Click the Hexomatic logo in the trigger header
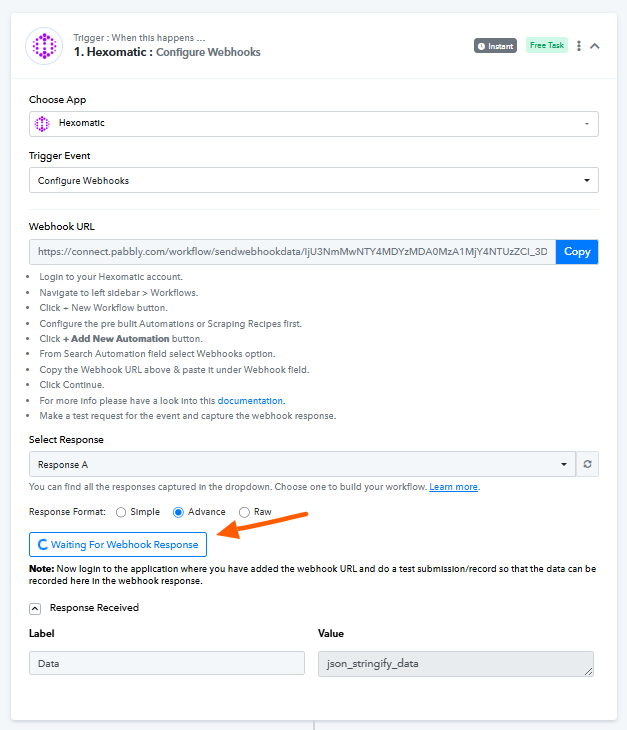627x730 pixels. click(44, 46)
